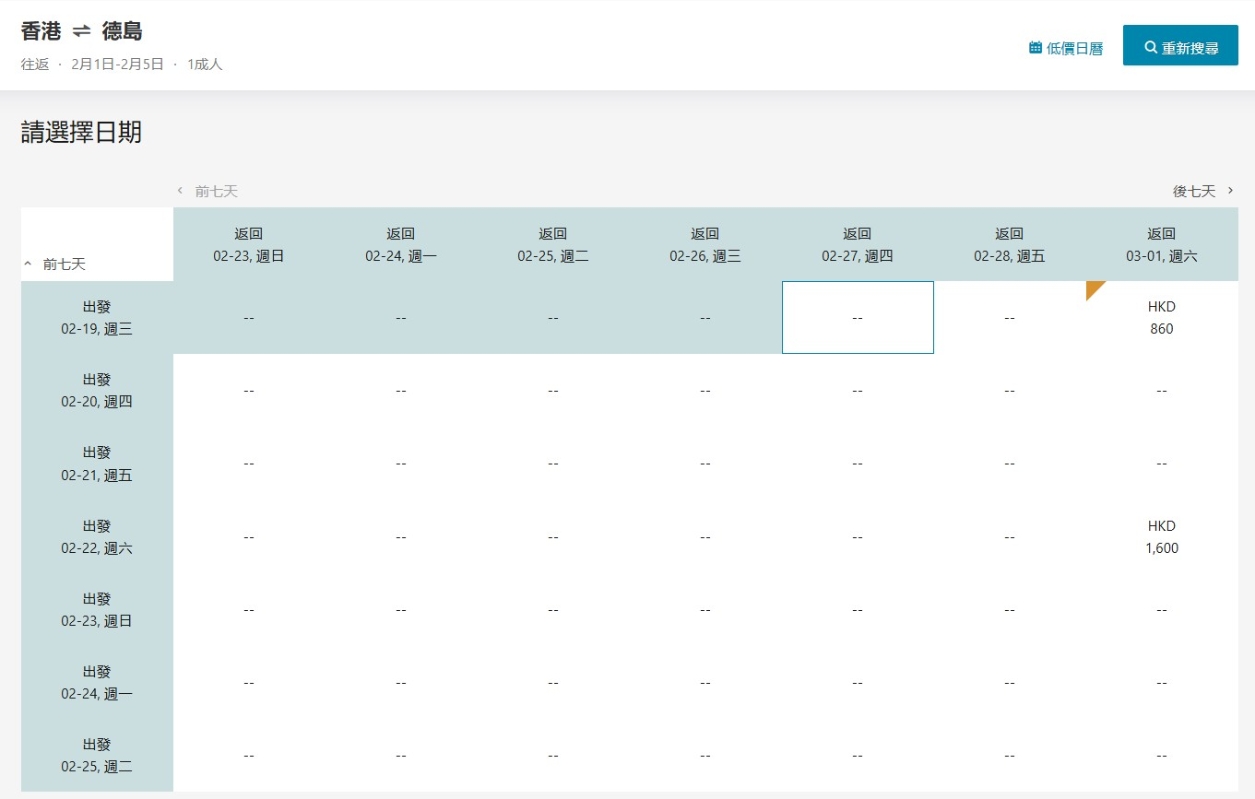This screenshot has height=799, width=1255.
Task: Select return column 02-23 週日 header
Action: [x=249, y=245]
